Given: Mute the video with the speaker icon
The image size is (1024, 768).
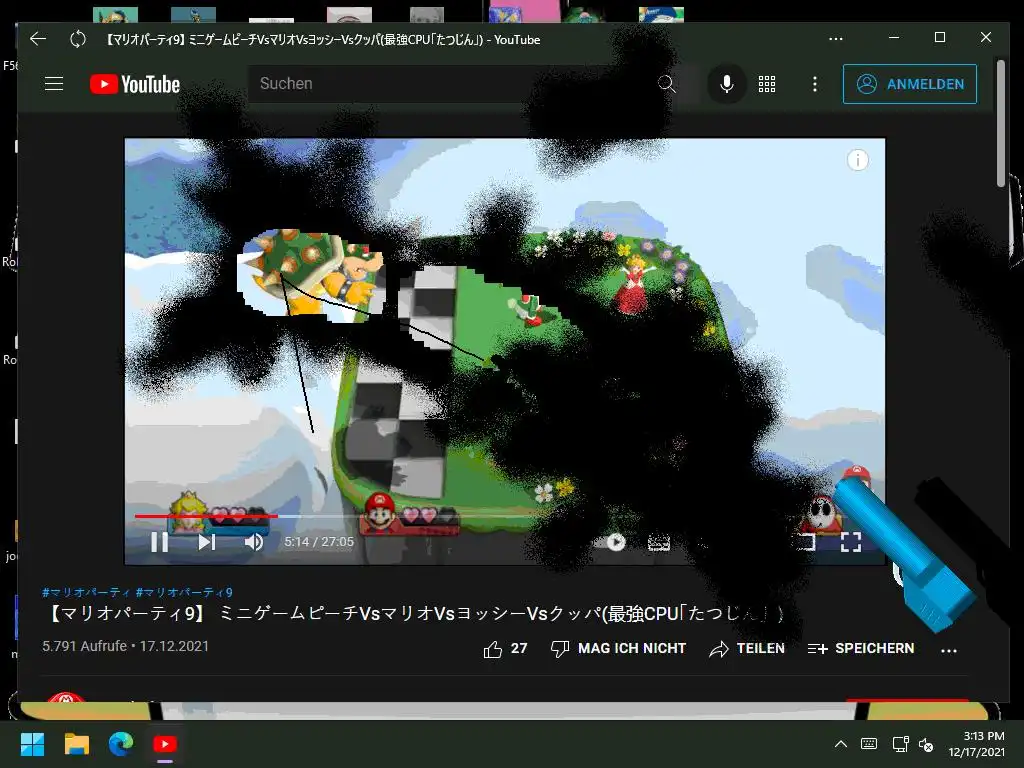Looking at the screenshot, I should [254, 542].
